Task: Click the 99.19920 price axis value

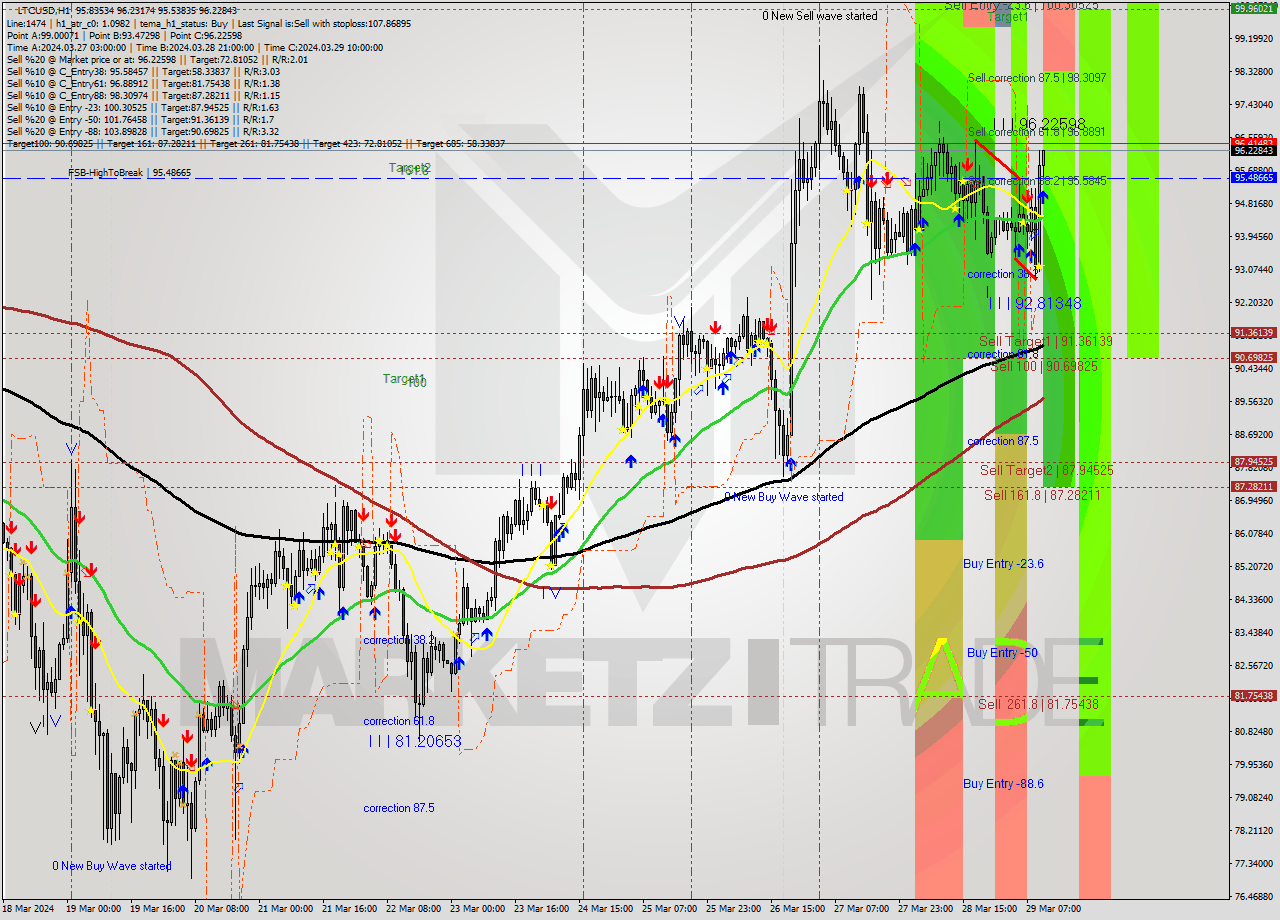Action: (1253, 38)
